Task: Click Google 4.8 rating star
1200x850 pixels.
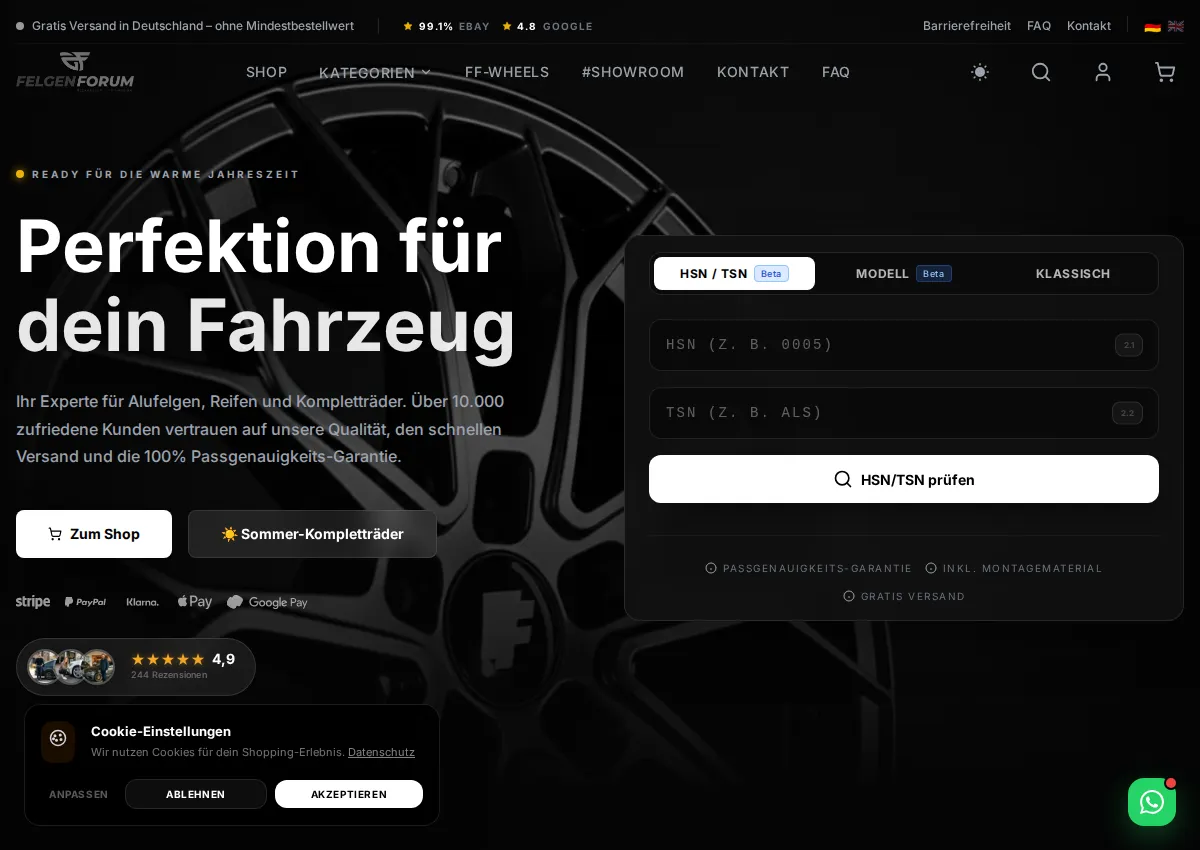Action: [x=507, y=26]
